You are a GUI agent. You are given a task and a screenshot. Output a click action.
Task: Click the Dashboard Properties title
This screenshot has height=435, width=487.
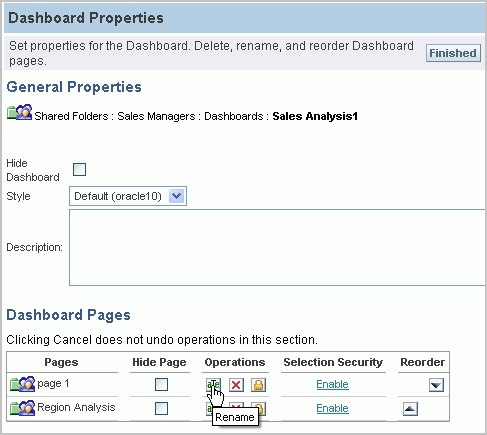86,18
